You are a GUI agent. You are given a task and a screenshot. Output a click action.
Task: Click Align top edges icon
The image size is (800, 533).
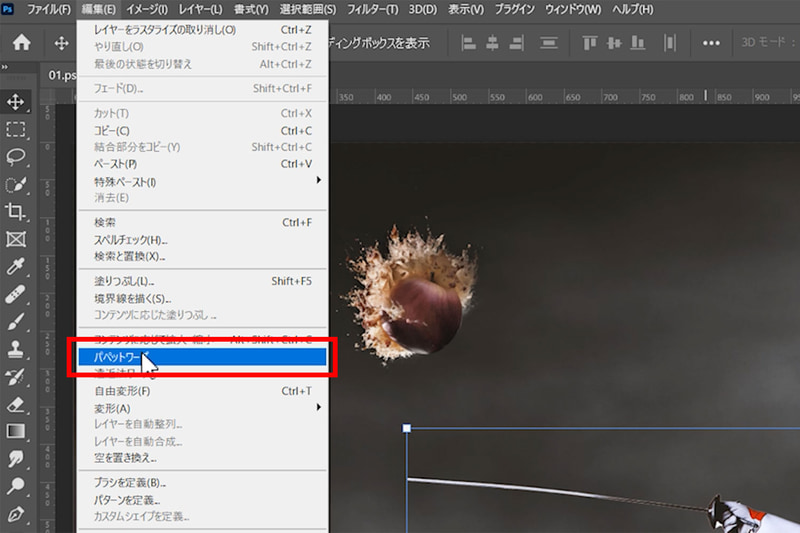[589, 43]
